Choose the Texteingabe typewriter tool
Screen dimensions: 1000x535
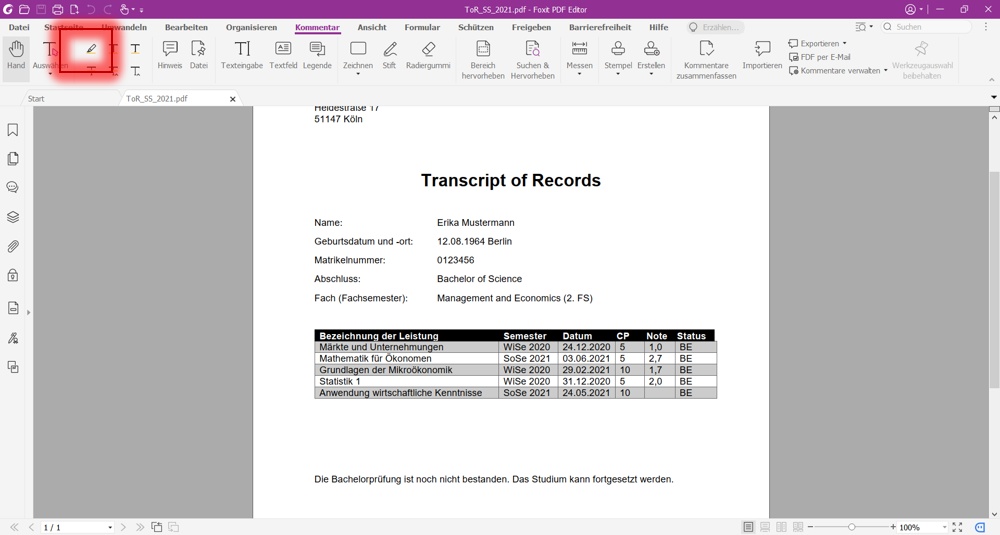[x=242, y=55]
